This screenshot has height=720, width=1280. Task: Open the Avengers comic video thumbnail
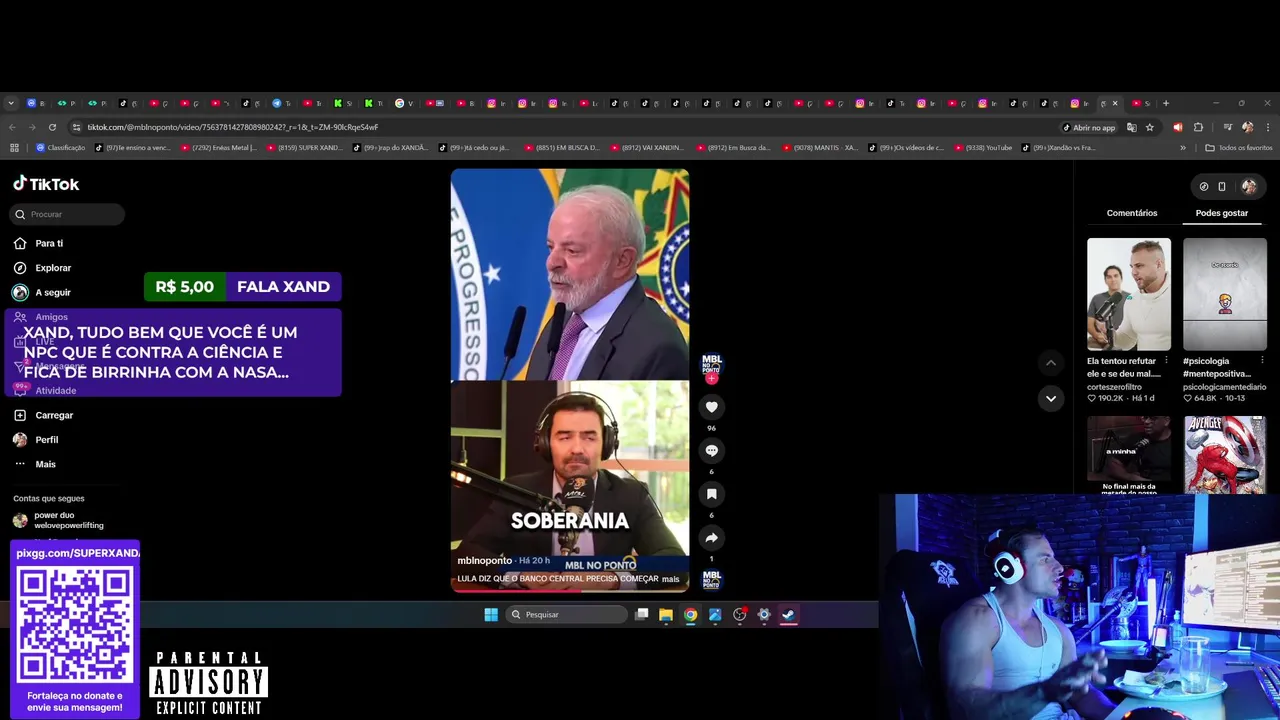click(x=1224, y=455)
